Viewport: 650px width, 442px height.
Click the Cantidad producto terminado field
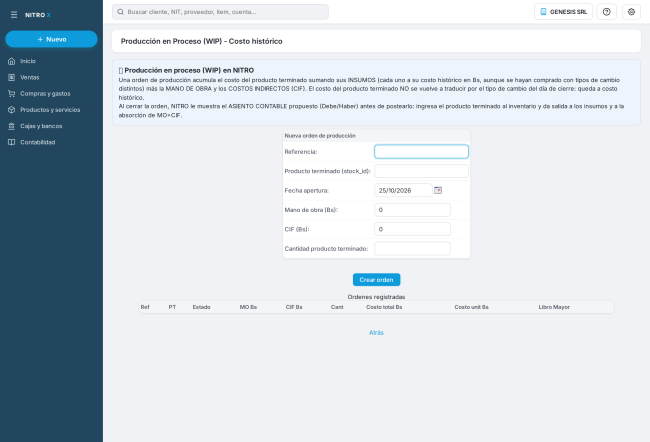tap(412, 249)
